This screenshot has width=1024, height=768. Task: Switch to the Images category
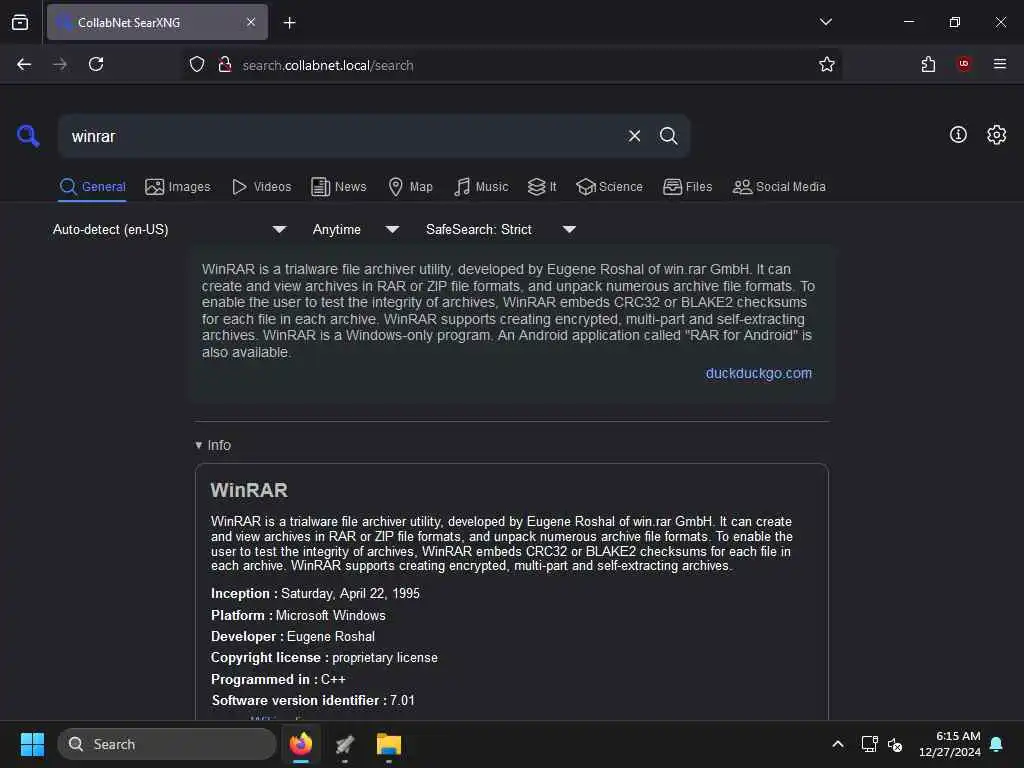tap(178, 187)
